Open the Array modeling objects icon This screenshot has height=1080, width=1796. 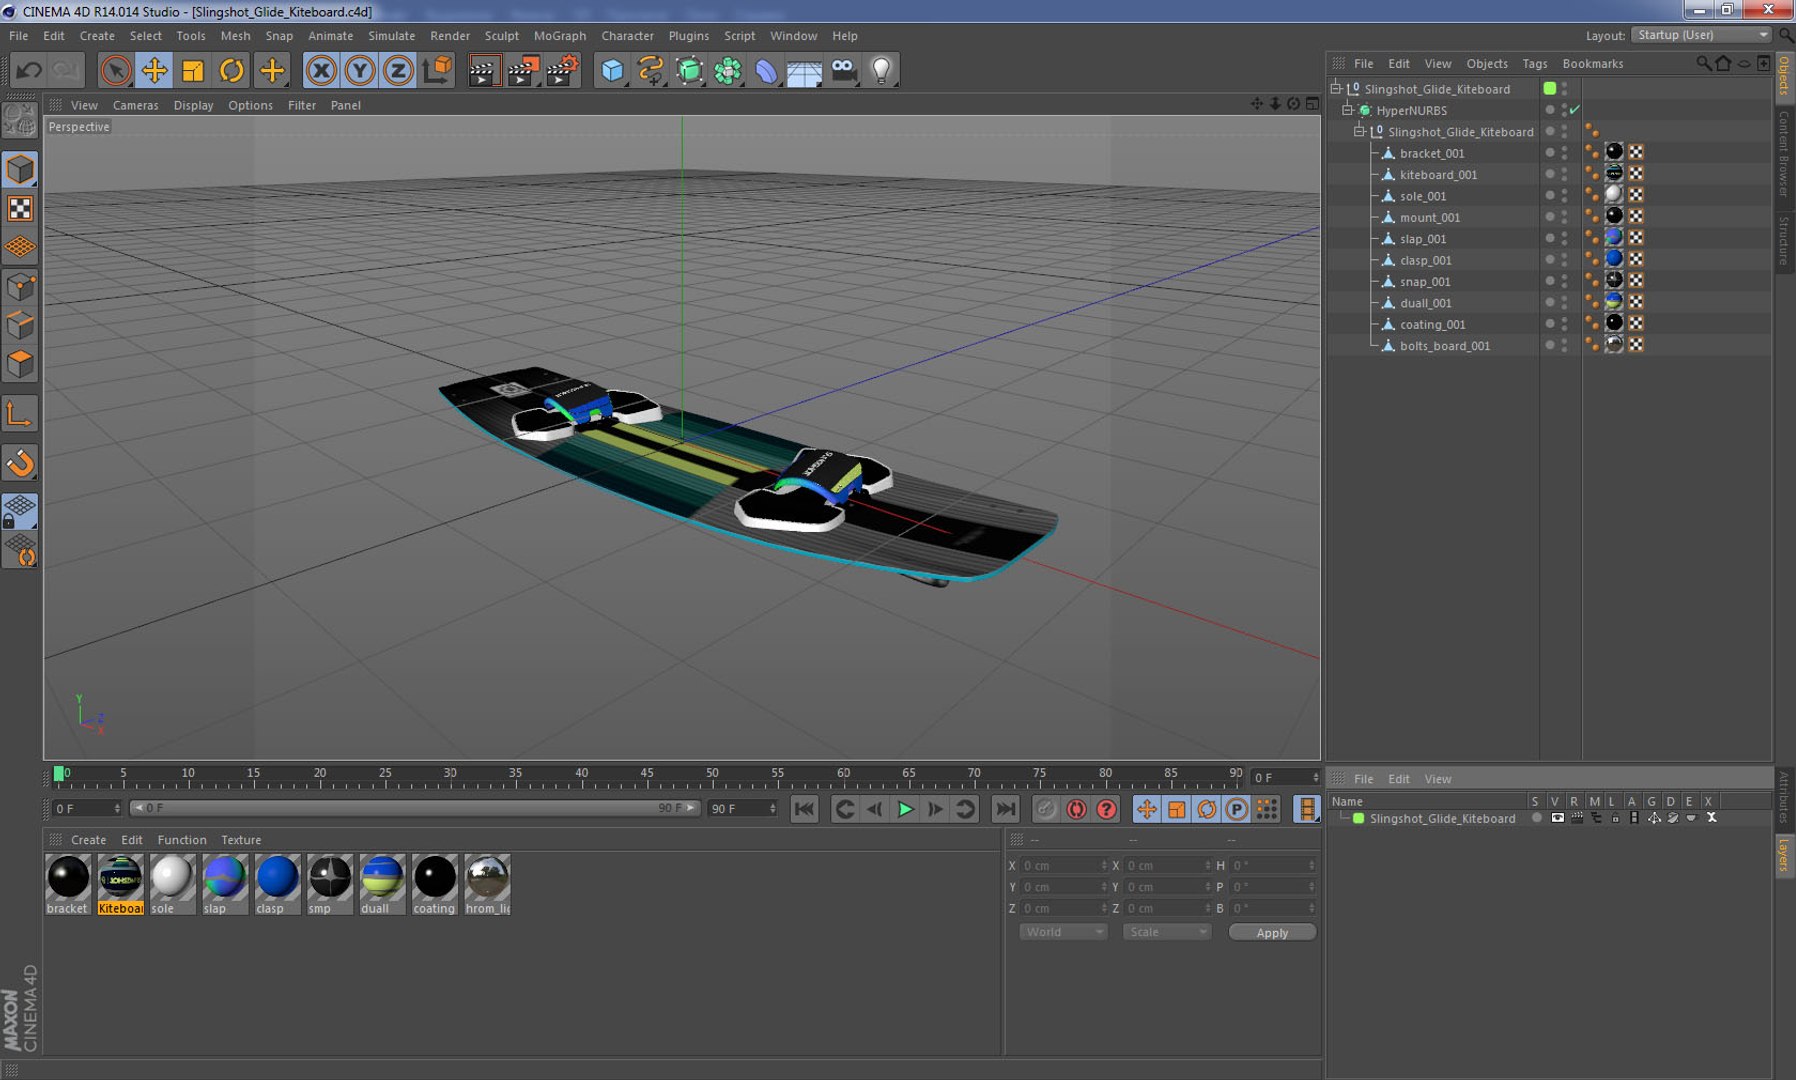tap(728, 70)
